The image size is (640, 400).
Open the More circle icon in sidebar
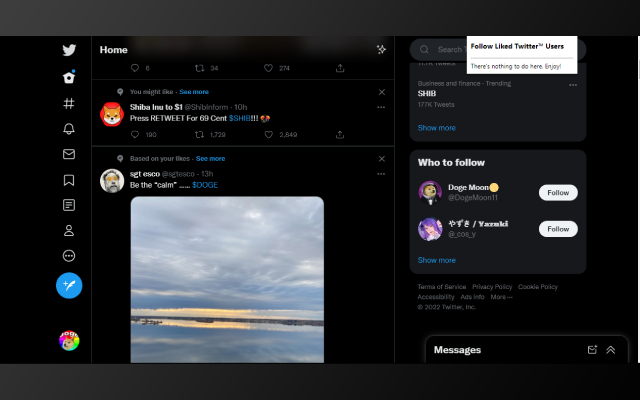click(x=69, y=256)
